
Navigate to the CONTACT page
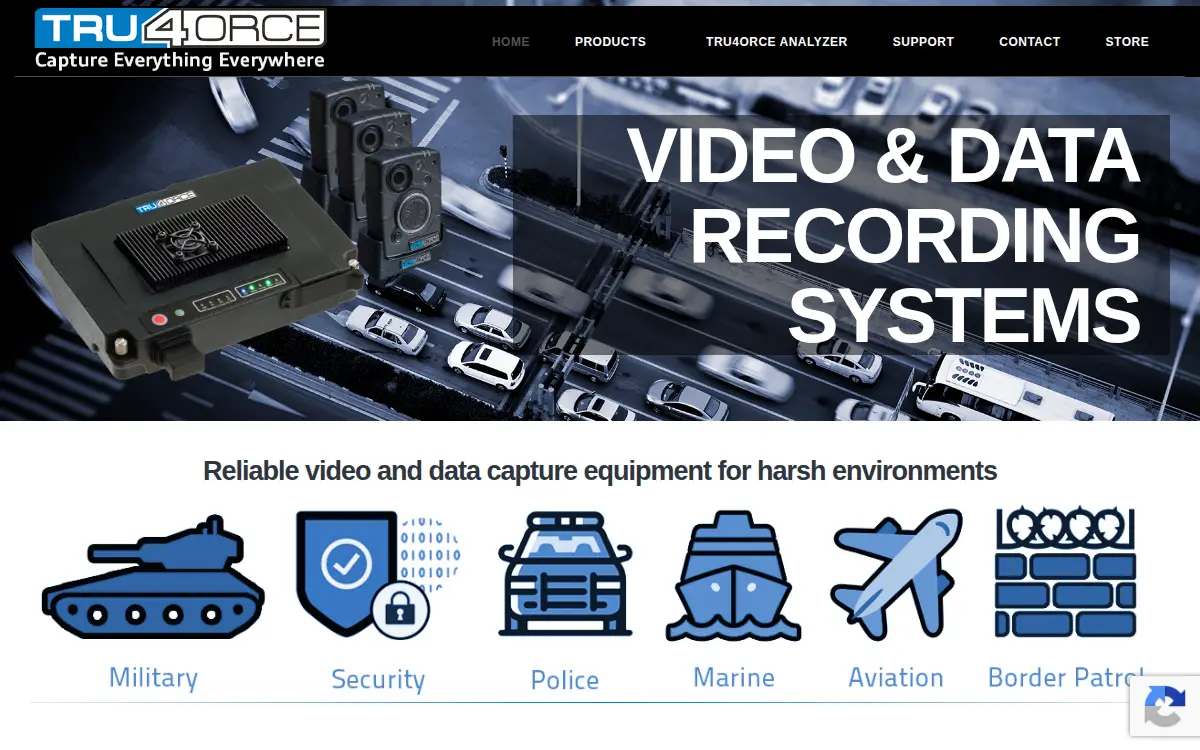click(1029, 42)
